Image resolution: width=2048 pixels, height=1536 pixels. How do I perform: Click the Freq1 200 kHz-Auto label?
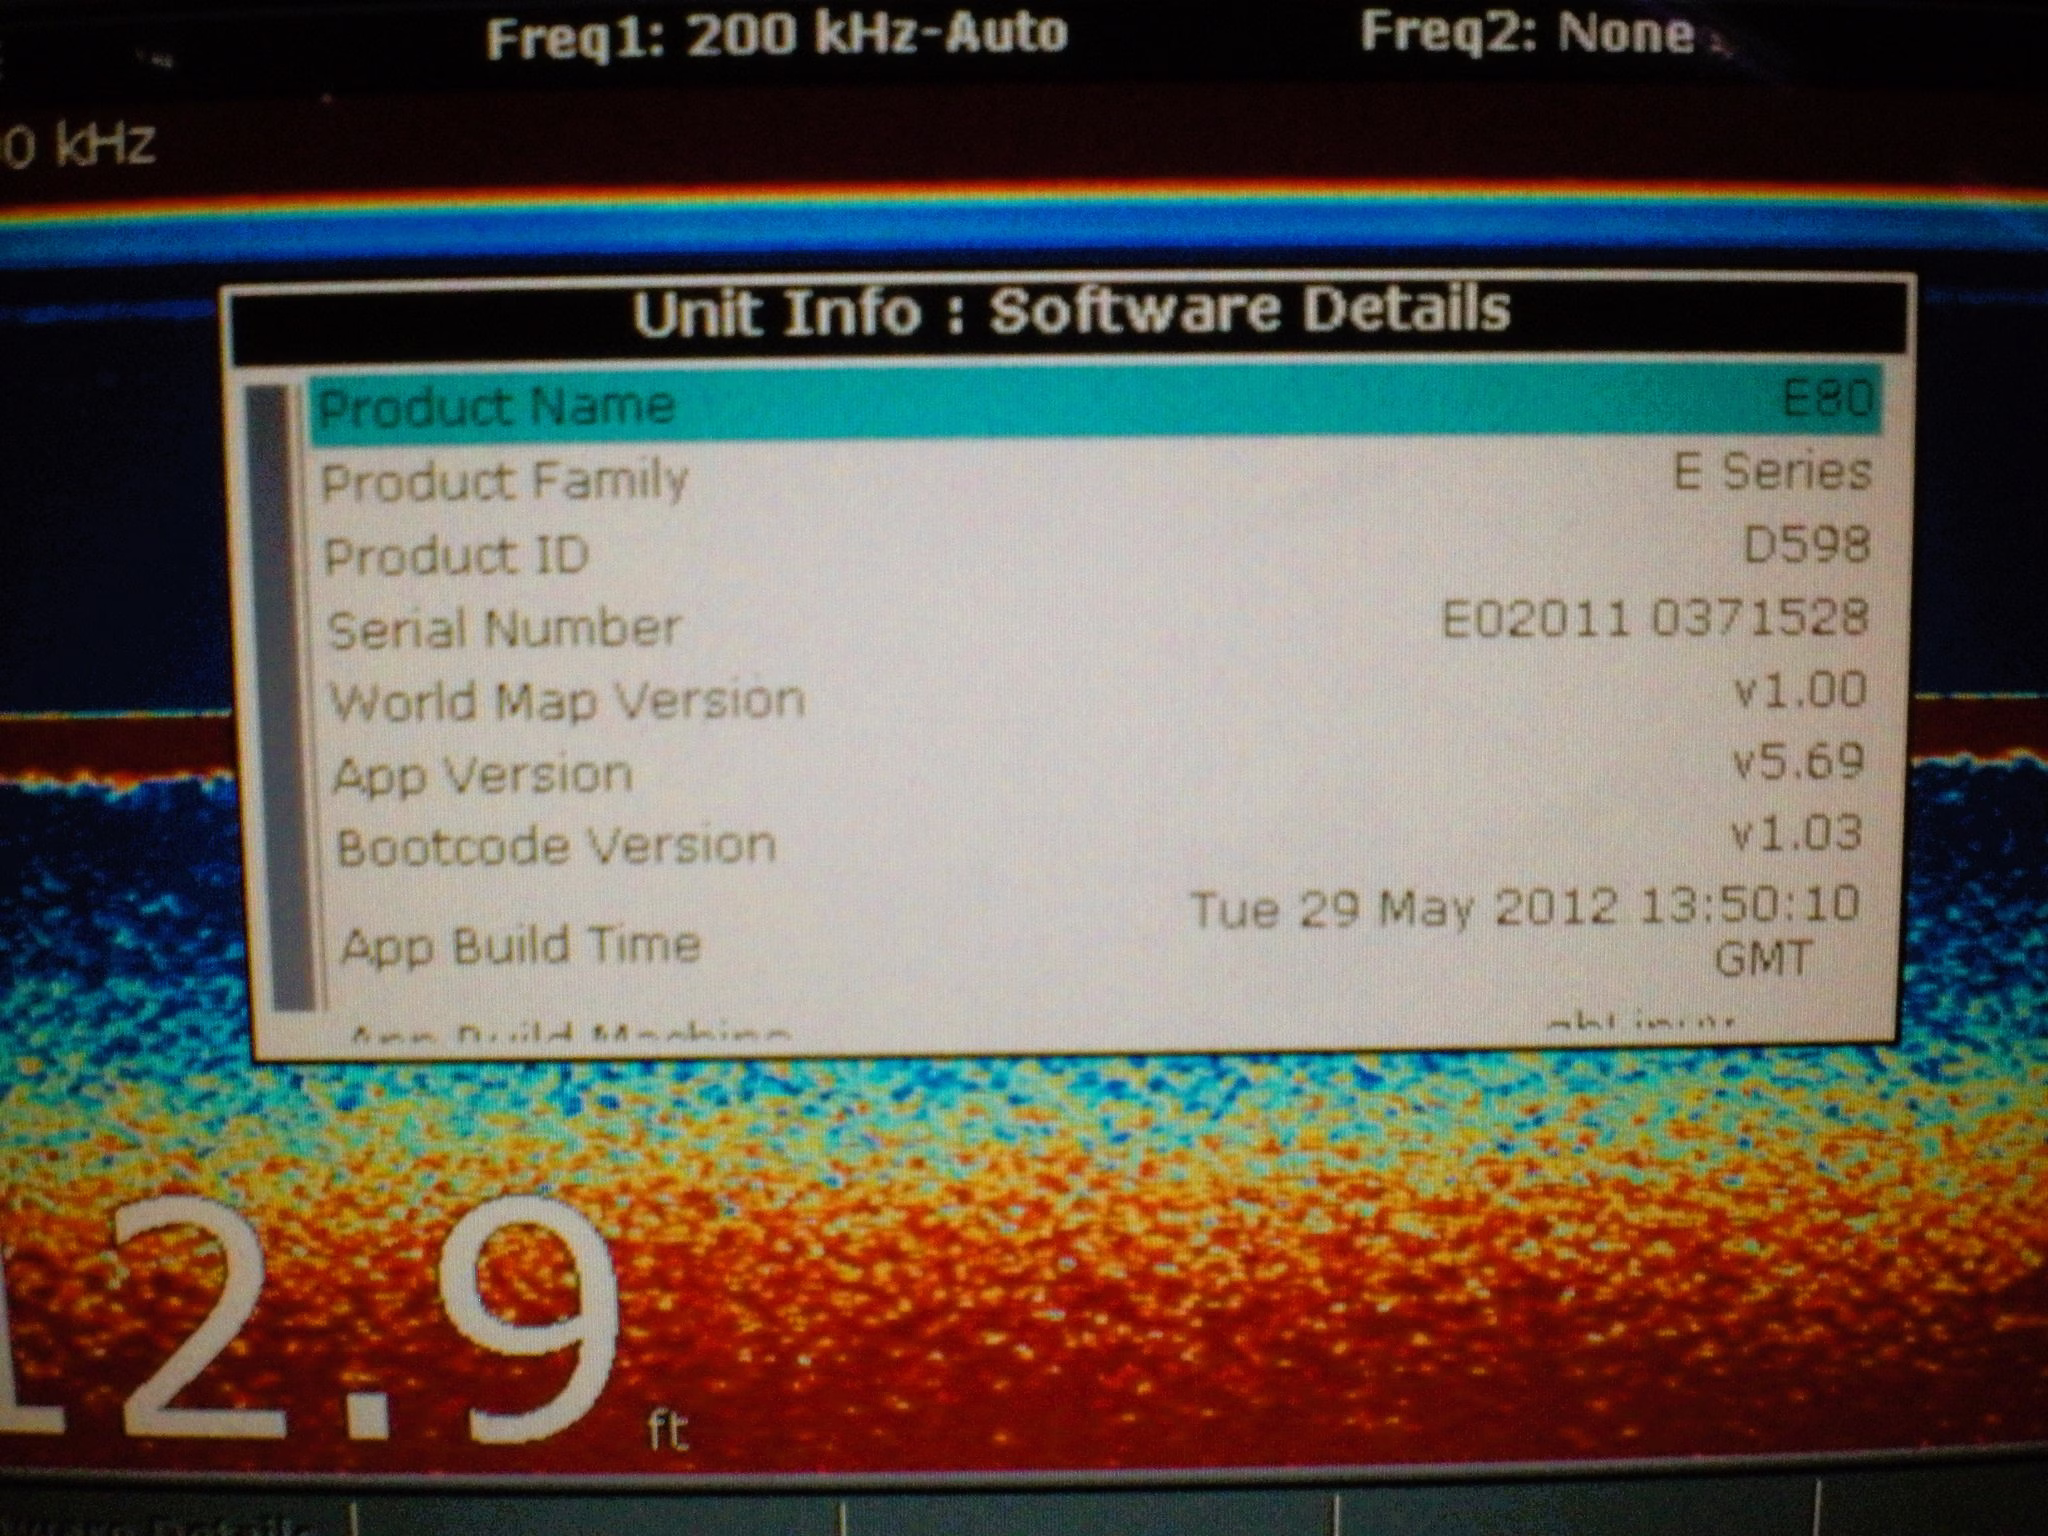pos(777,36)
